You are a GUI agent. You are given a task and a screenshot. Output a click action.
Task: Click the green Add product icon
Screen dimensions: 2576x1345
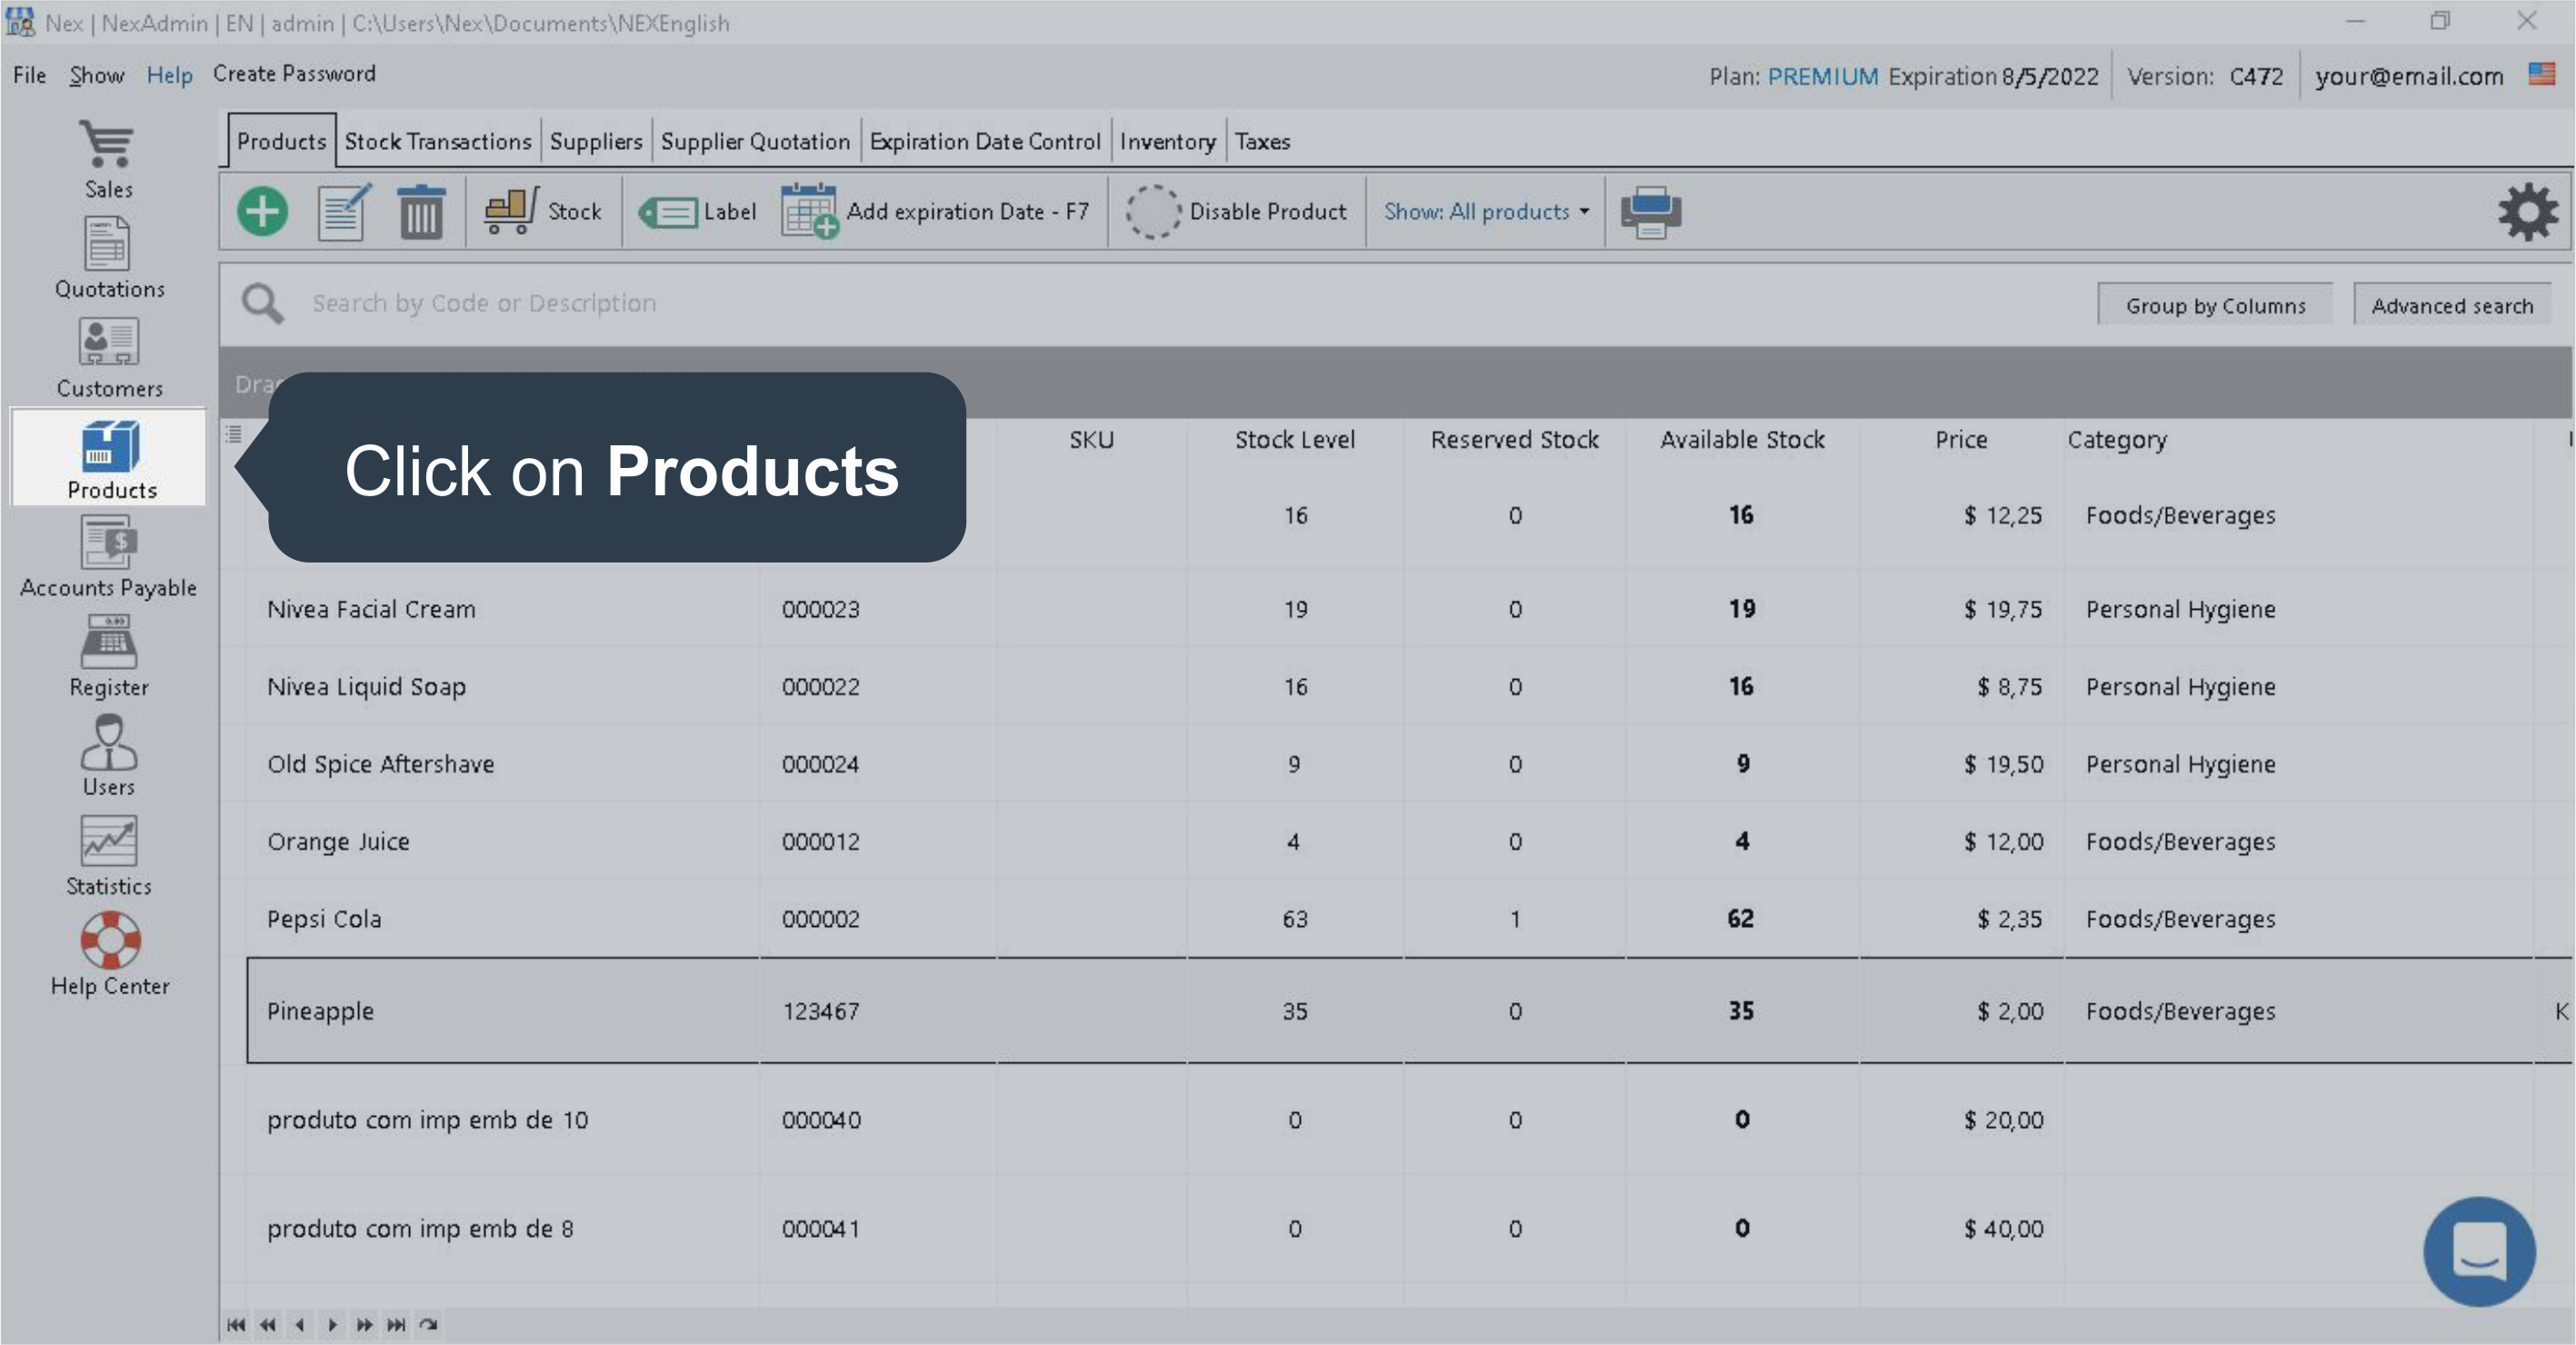[x=262, y=212]
